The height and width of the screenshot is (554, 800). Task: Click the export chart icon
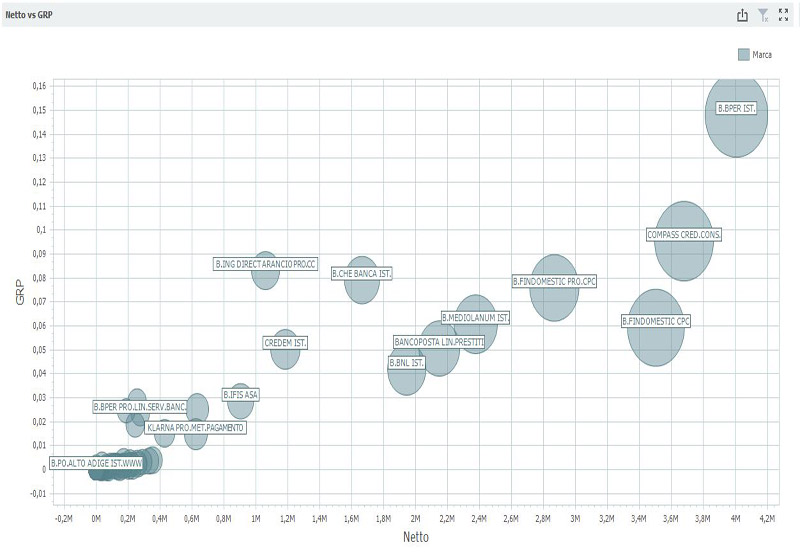[742, 15]
